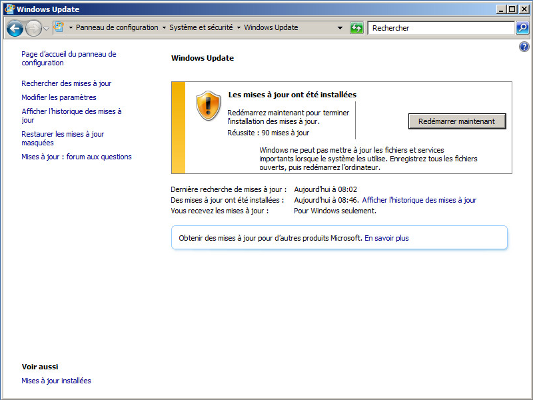This screenshot has width=533, height=400.
Task: Click 'Les mises à jour ont été installées' heading
Action: coord(292,94)
